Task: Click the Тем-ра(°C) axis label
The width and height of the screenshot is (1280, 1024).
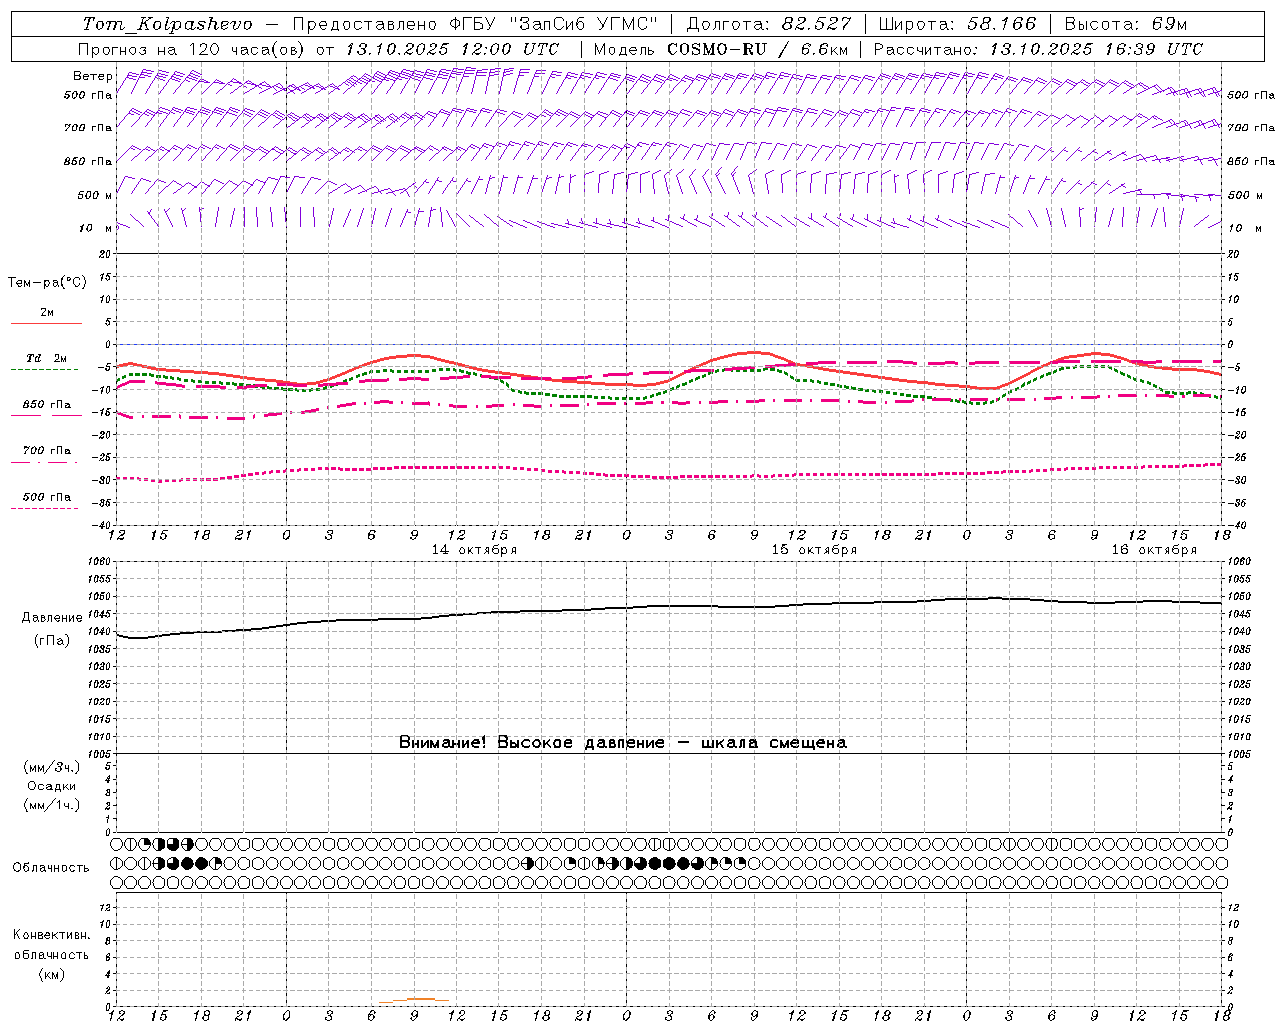Action: (47, 283)
